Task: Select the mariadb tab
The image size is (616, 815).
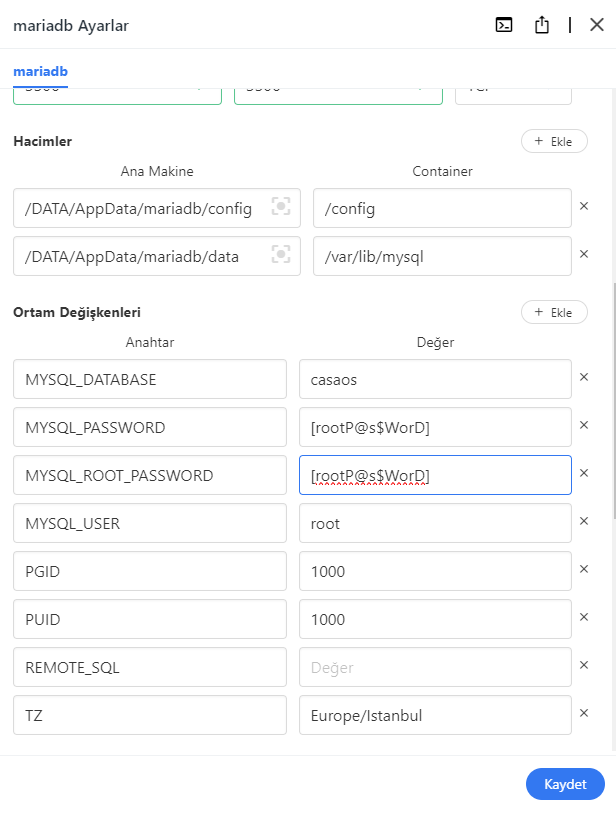Action: coord(41,71)
